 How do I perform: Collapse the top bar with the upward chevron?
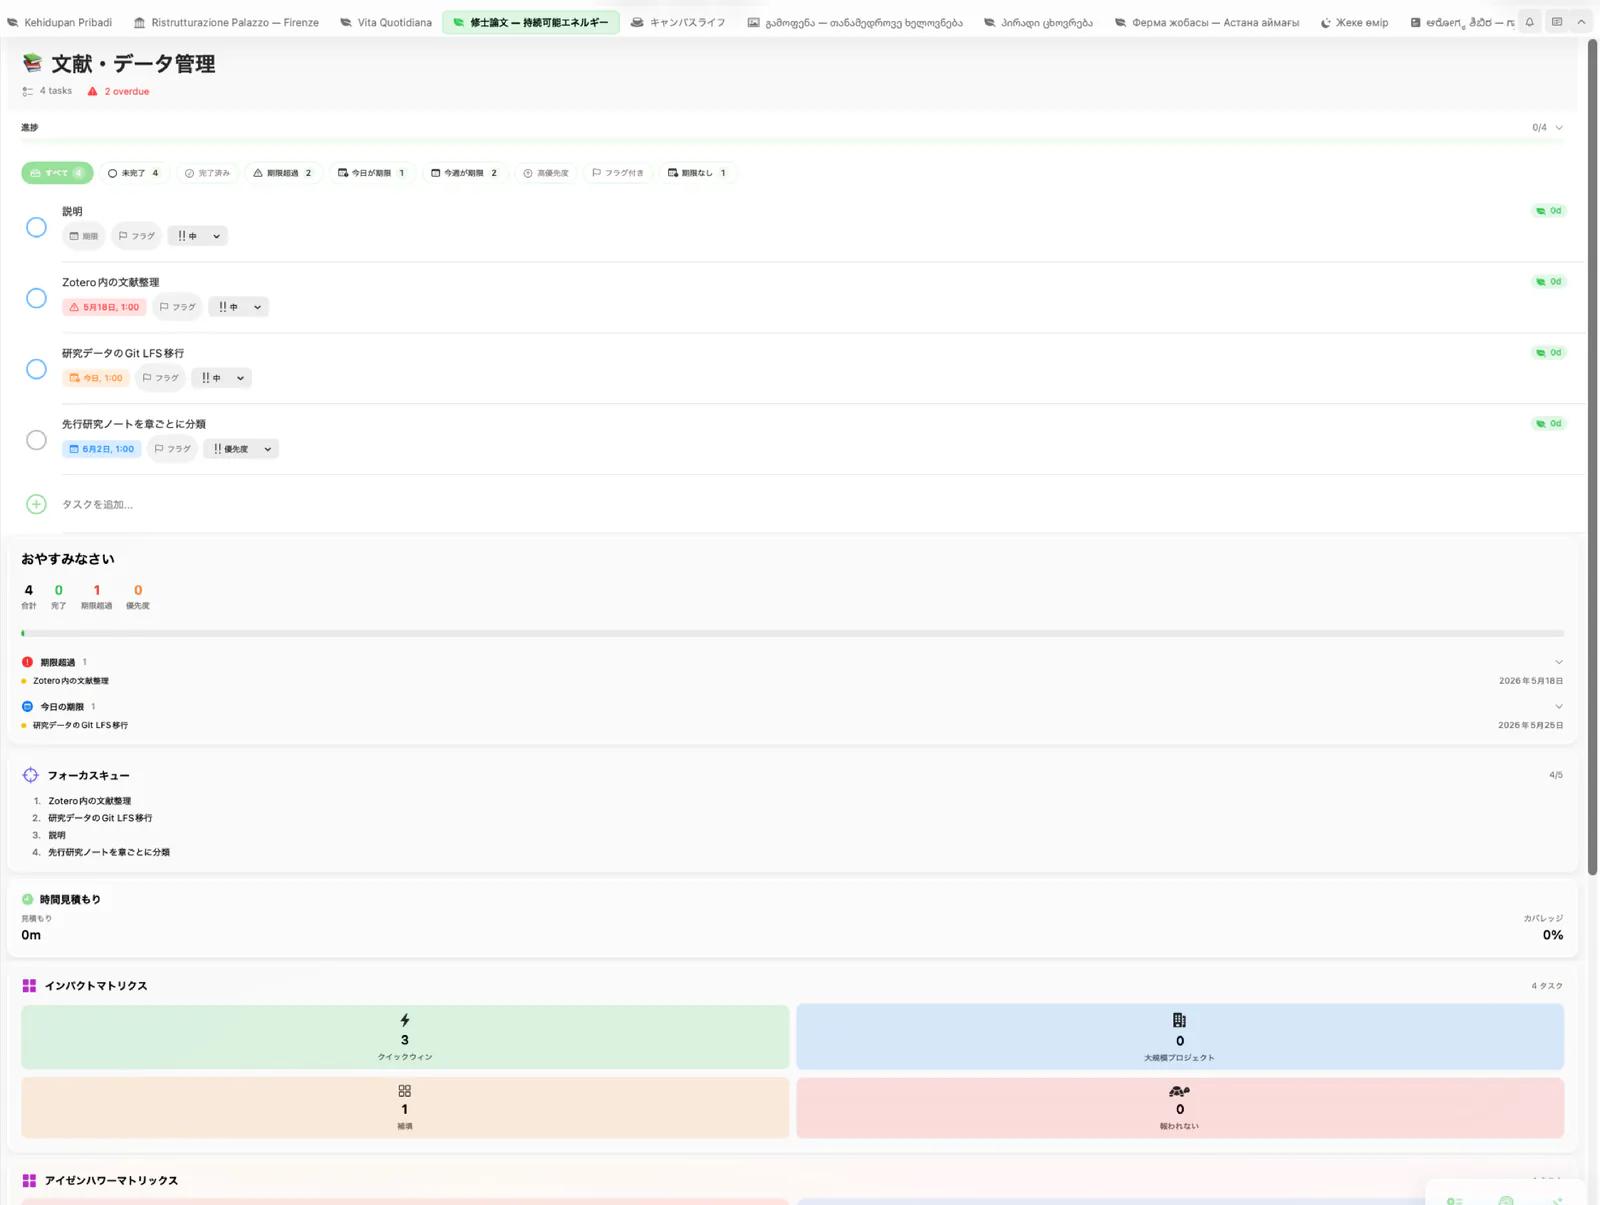(x=1581, y=22)
